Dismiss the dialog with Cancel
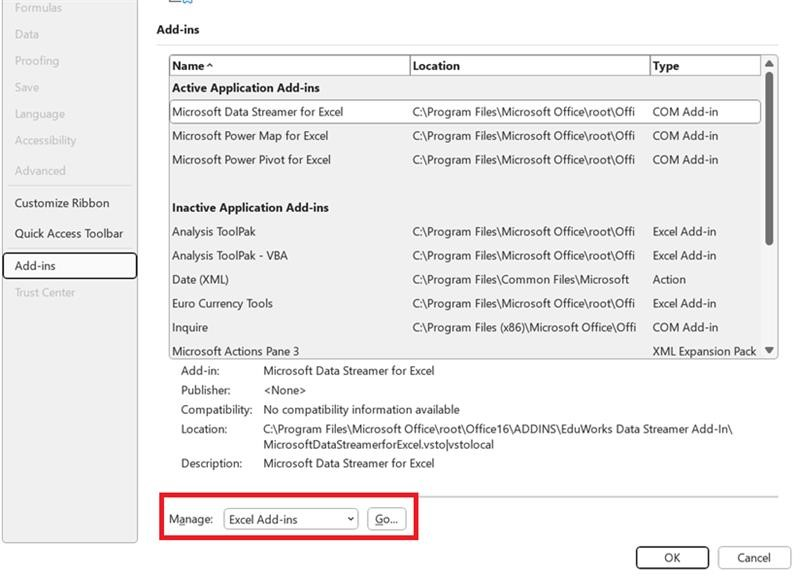Screen dimensions: 800x579 753,557
